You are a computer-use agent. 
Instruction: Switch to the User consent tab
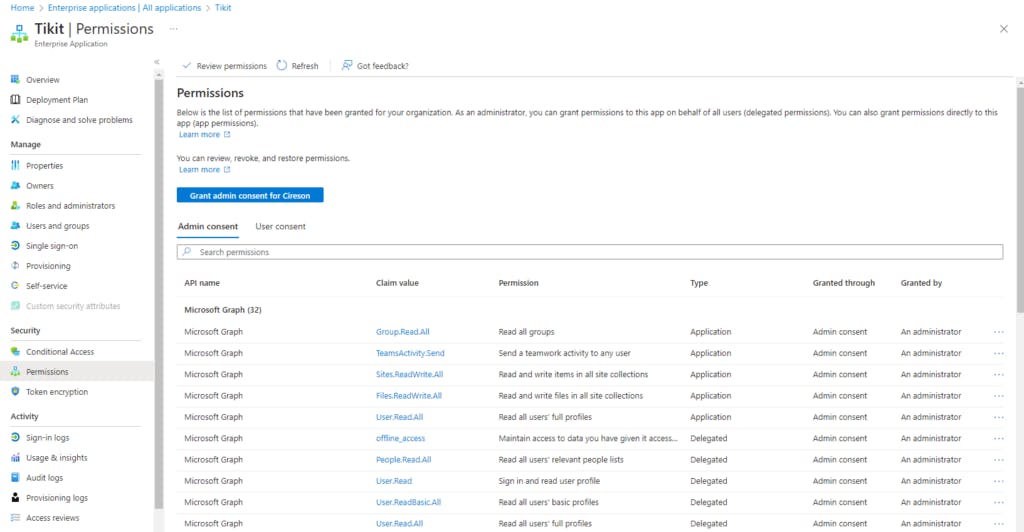(280, 227)
